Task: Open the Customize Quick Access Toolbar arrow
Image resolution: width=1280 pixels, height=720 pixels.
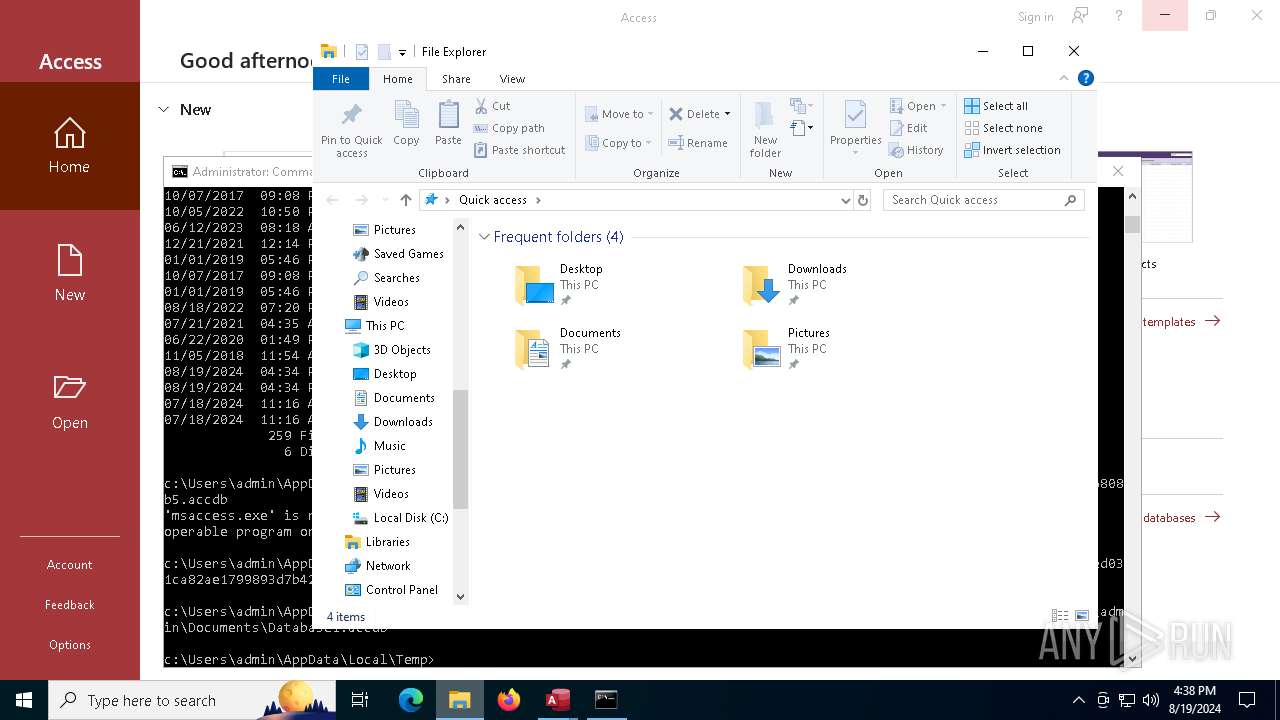Action: [x=402, y=53]
